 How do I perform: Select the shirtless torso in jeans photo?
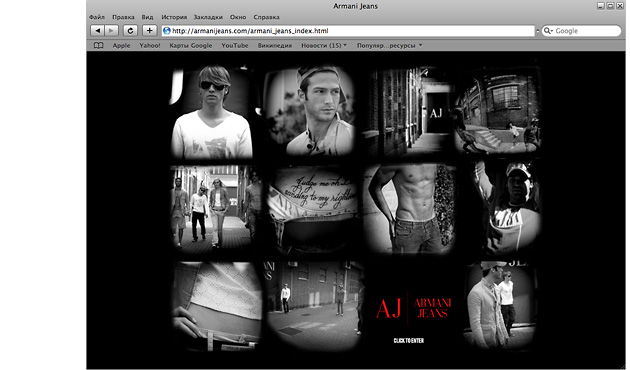click(410, 209)
